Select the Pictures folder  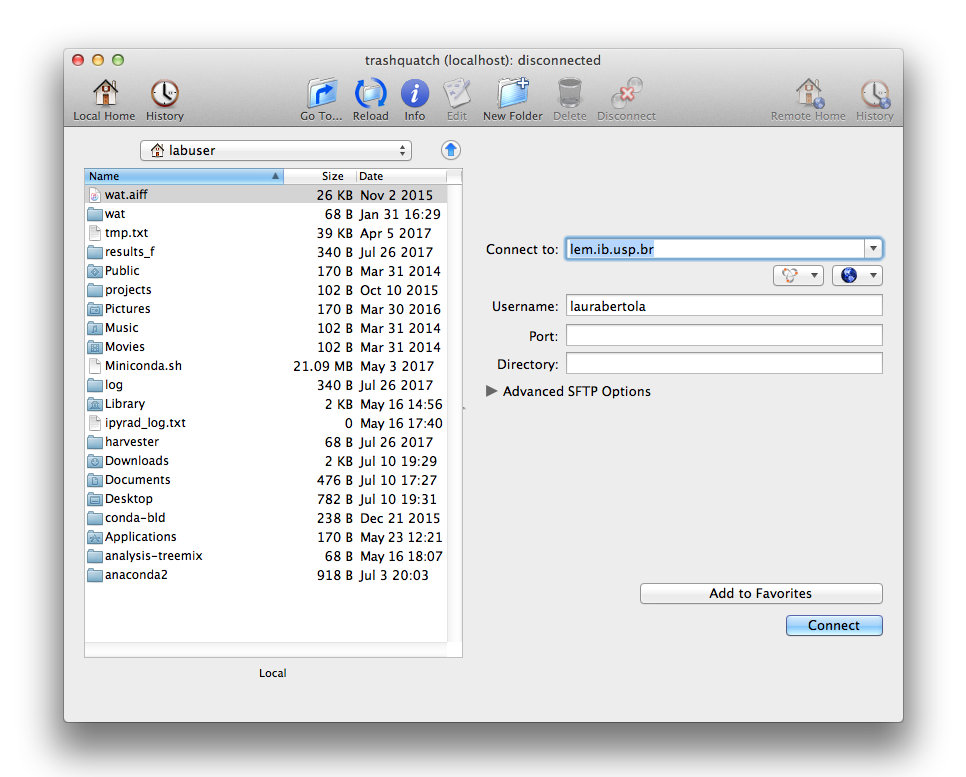click(x=266, y=309)
